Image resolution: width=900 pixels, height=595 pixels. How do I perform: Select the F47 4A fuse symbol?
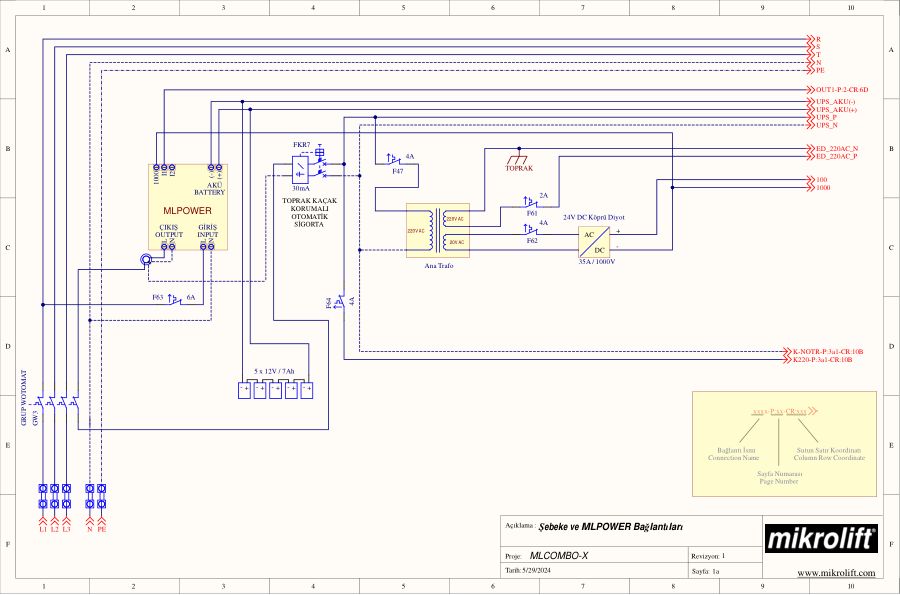(x=393, y=160)
